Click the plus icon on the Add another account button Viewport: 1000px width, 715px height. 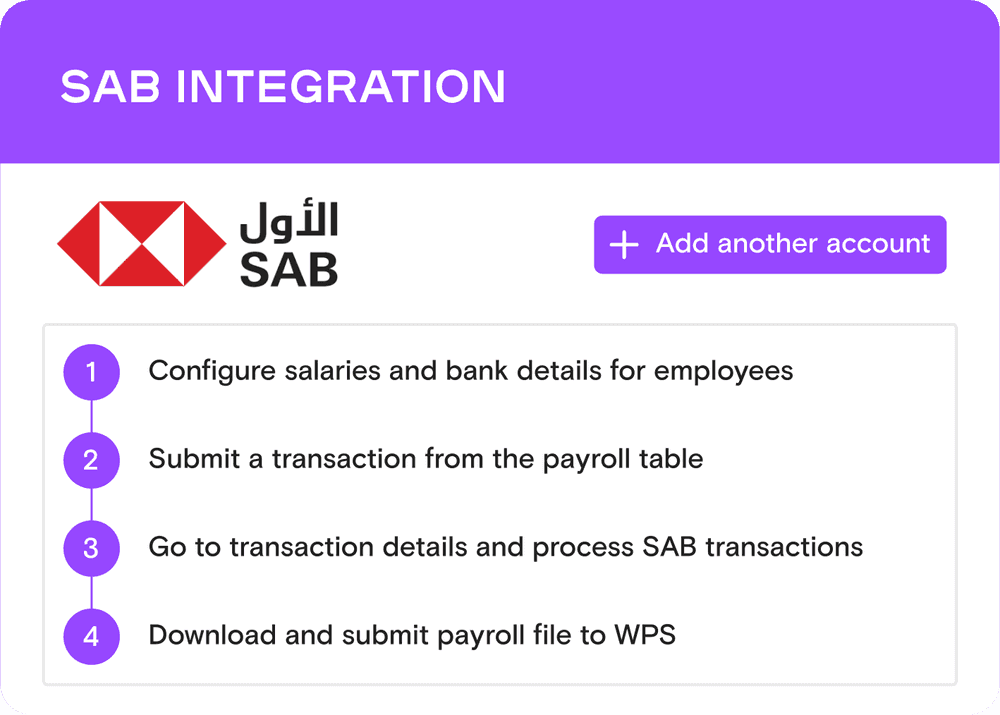624,245
